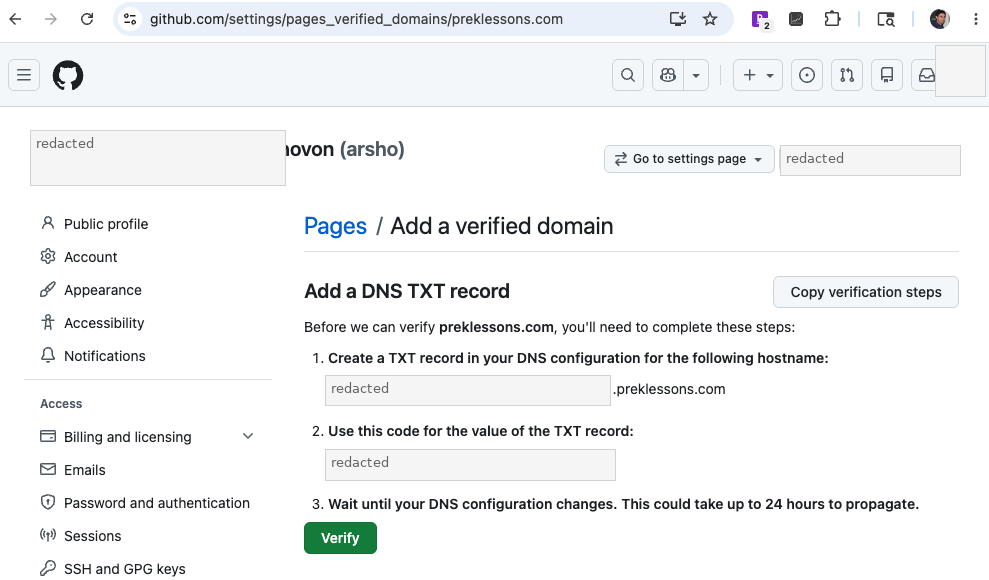Click the redacted TXT hostname field
Viewport: 989px width, 580px height.
point(467,390)
